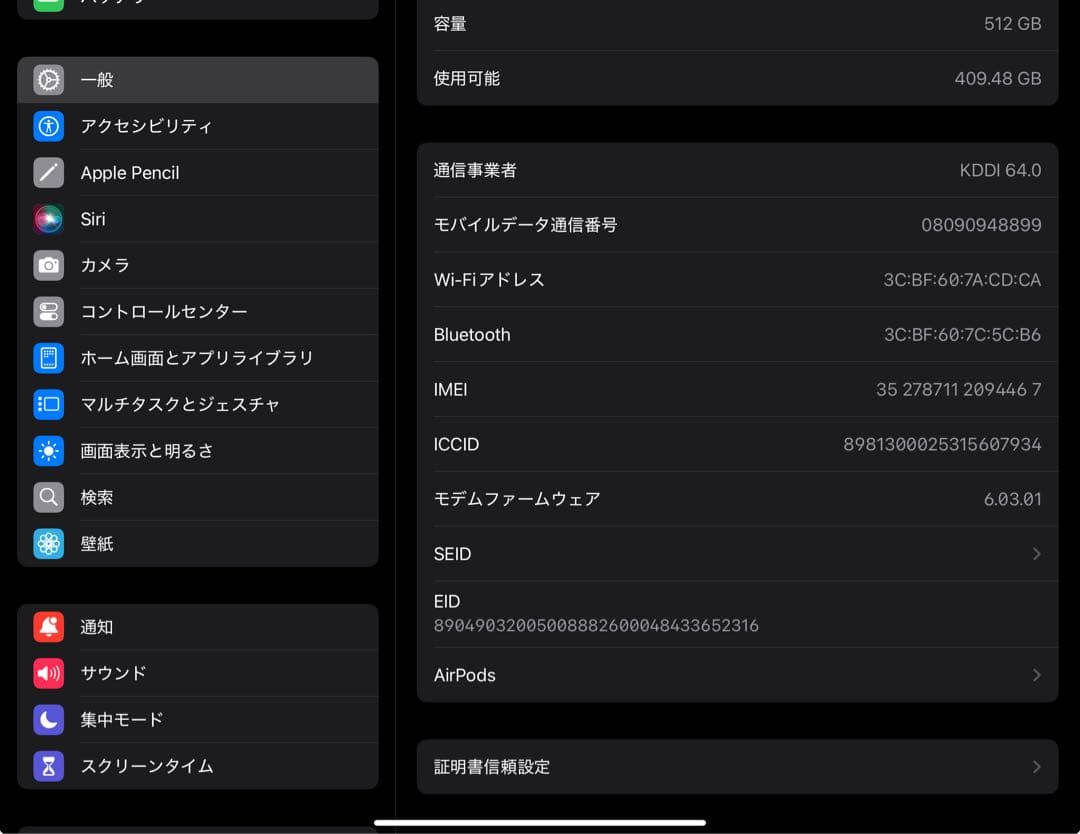Open スクリーンタイム settings

(198, 766)
